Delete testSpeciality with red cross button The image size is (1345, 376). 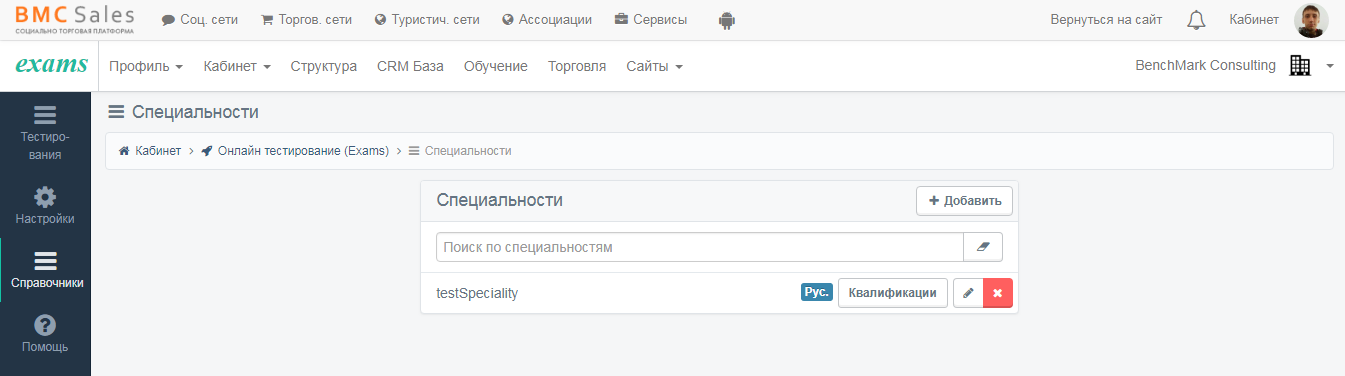(x=998, y=293)
